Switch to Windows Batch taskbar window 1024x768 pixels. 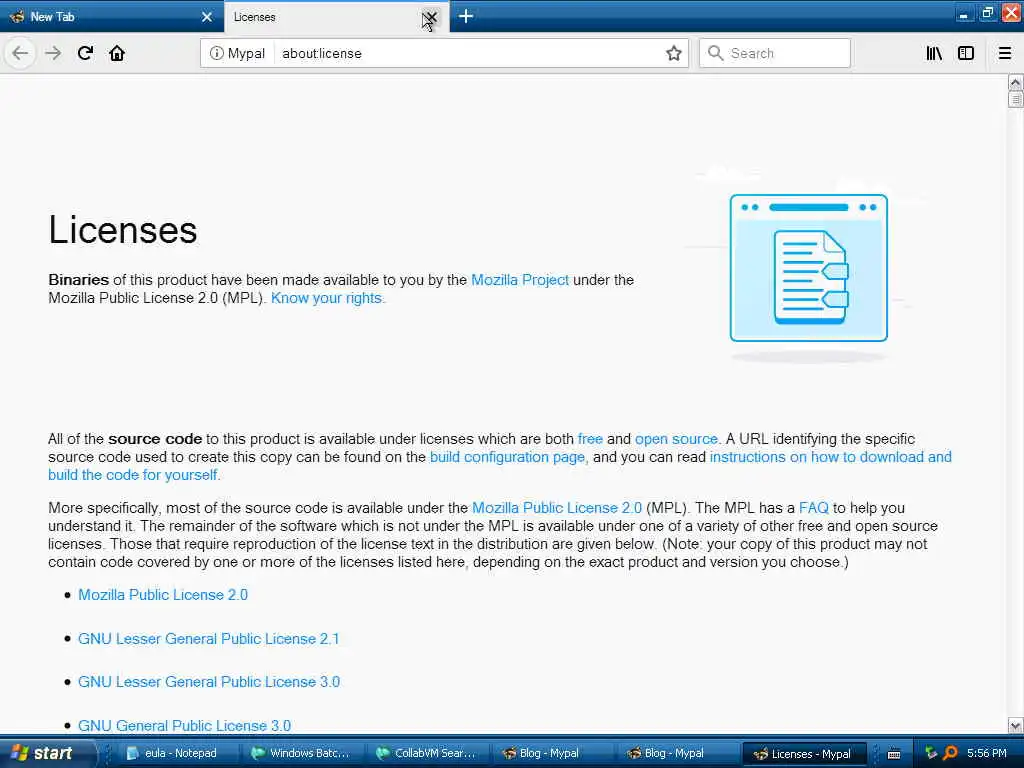click(x=302, y=753)
